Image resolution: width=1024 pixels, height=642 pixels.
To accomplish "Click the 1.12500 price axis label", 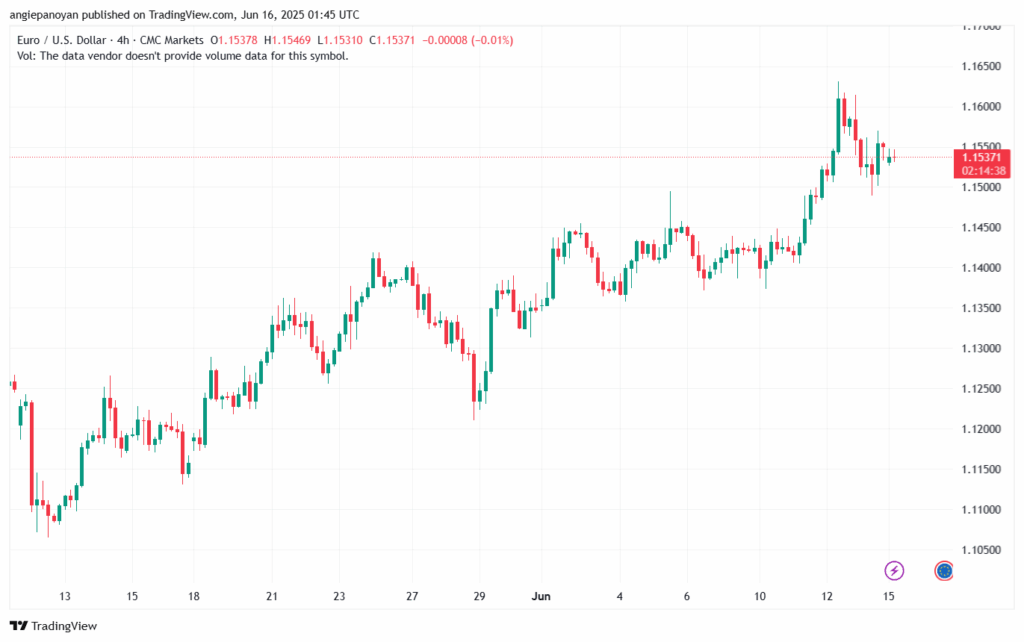I will coord(981,389).
